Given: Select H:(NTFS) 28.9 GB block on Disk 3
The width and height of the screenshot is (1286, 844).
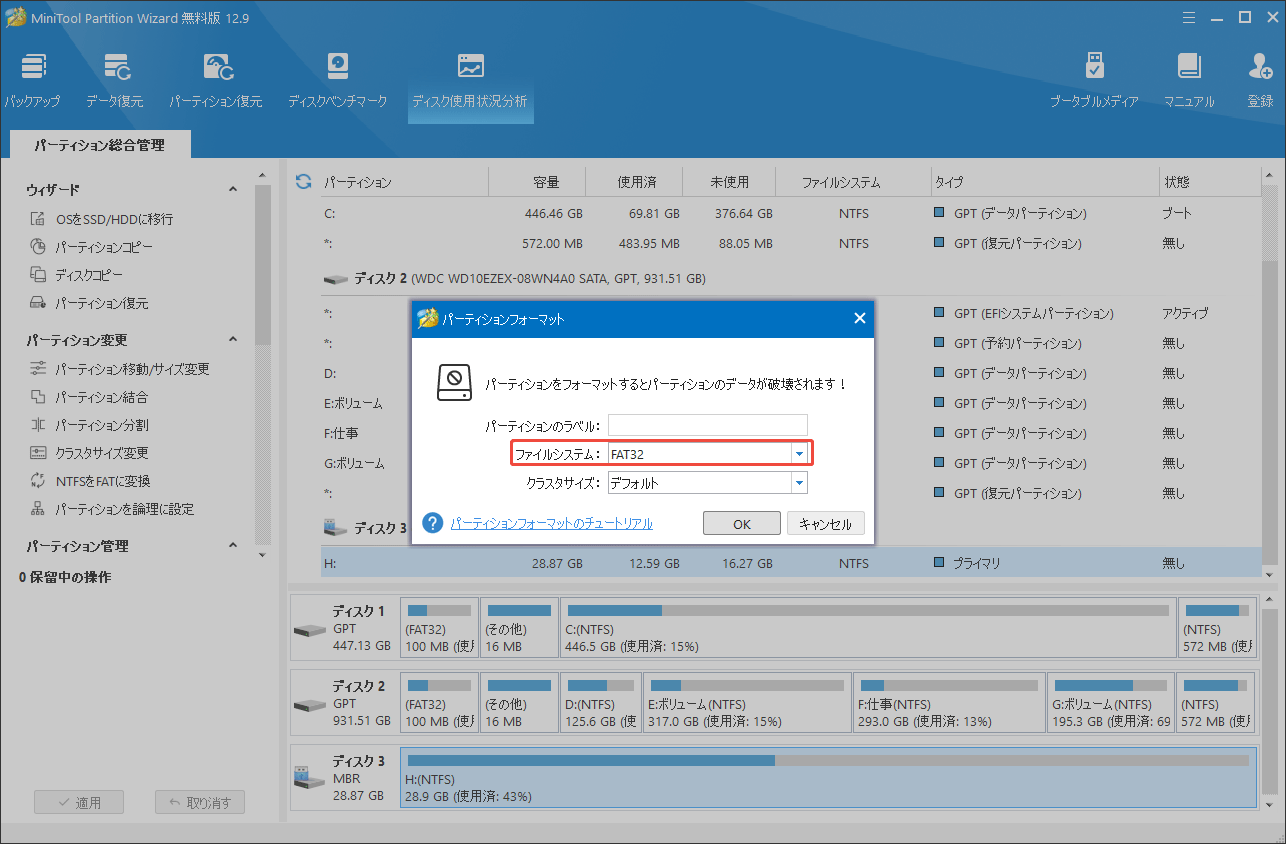Looking at the screenshot, I should tap(828, 777).
